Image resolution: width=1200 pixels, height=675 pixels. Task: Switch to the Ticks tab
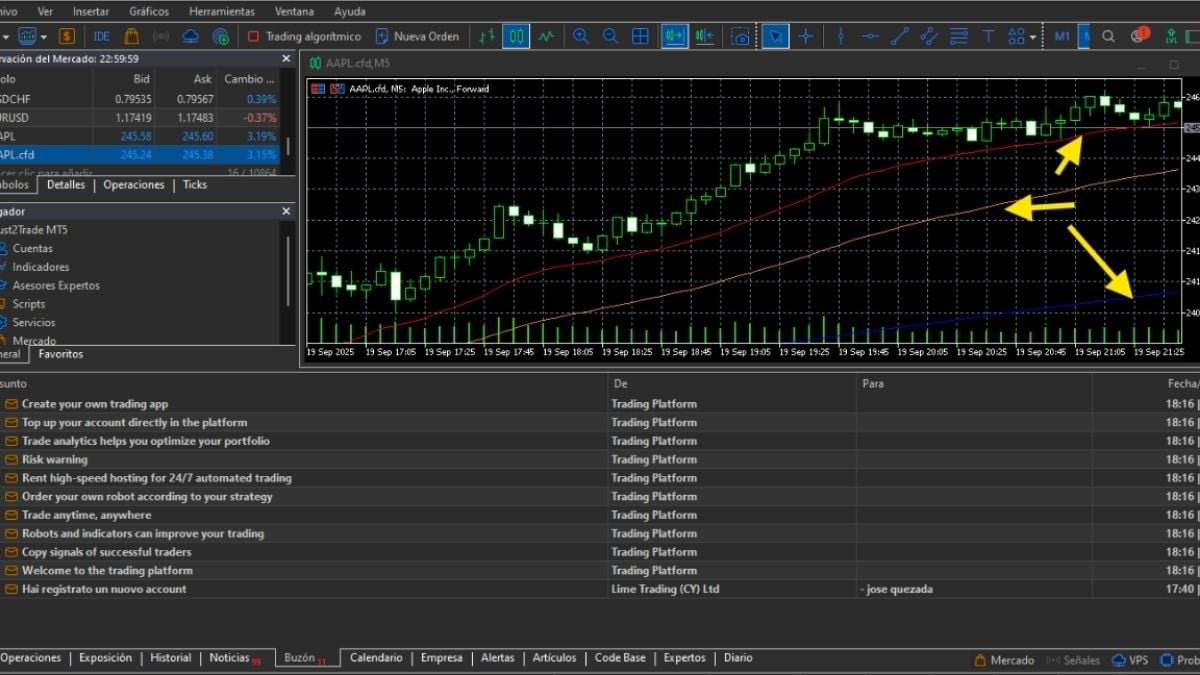click(193, 184)
